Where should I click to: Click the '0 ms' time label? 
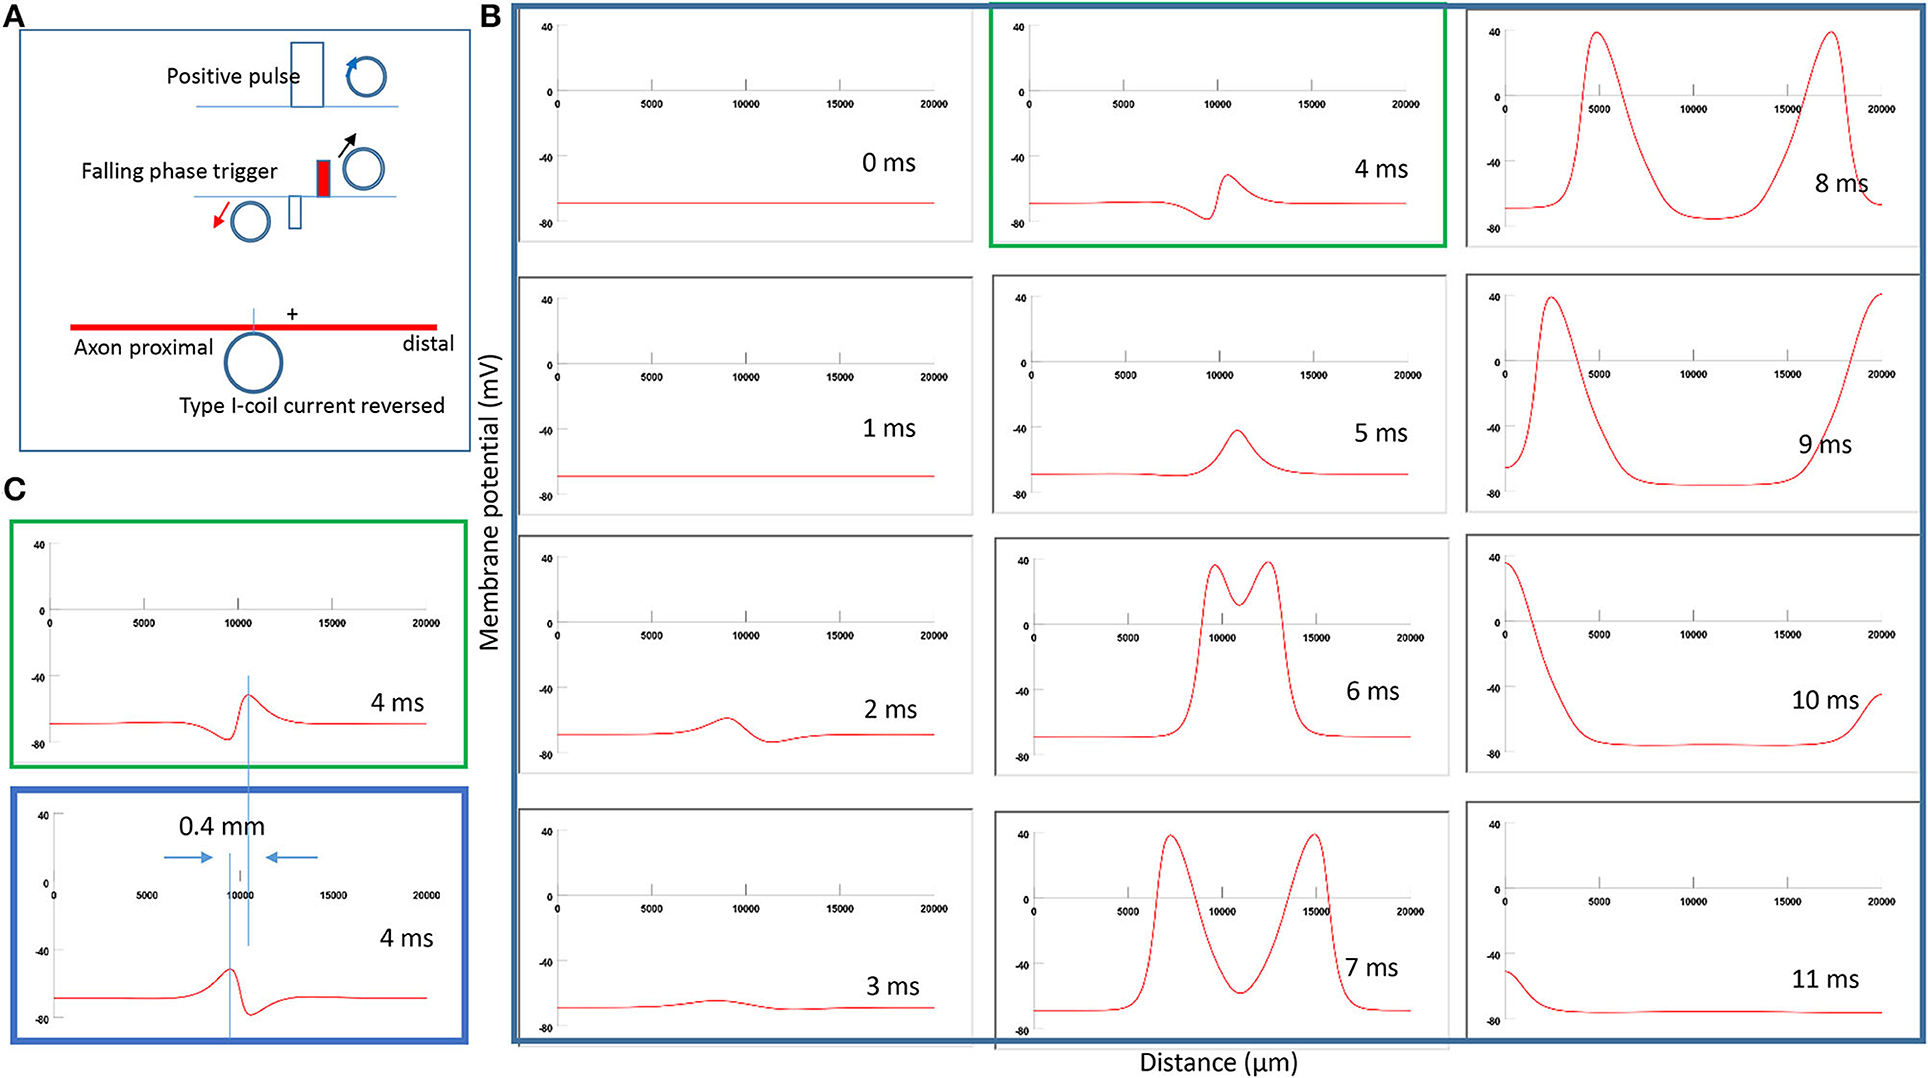click(x=888, y=163)
